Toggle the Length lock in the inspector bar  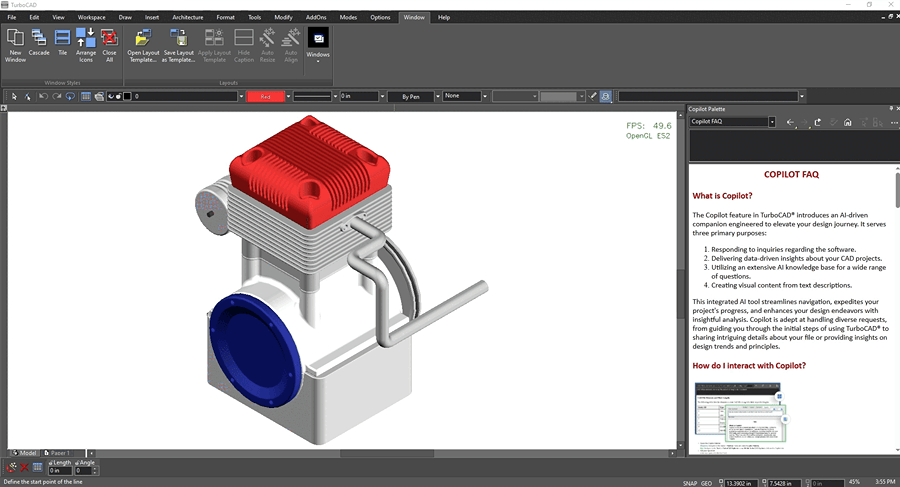click(x=51, y=462)
